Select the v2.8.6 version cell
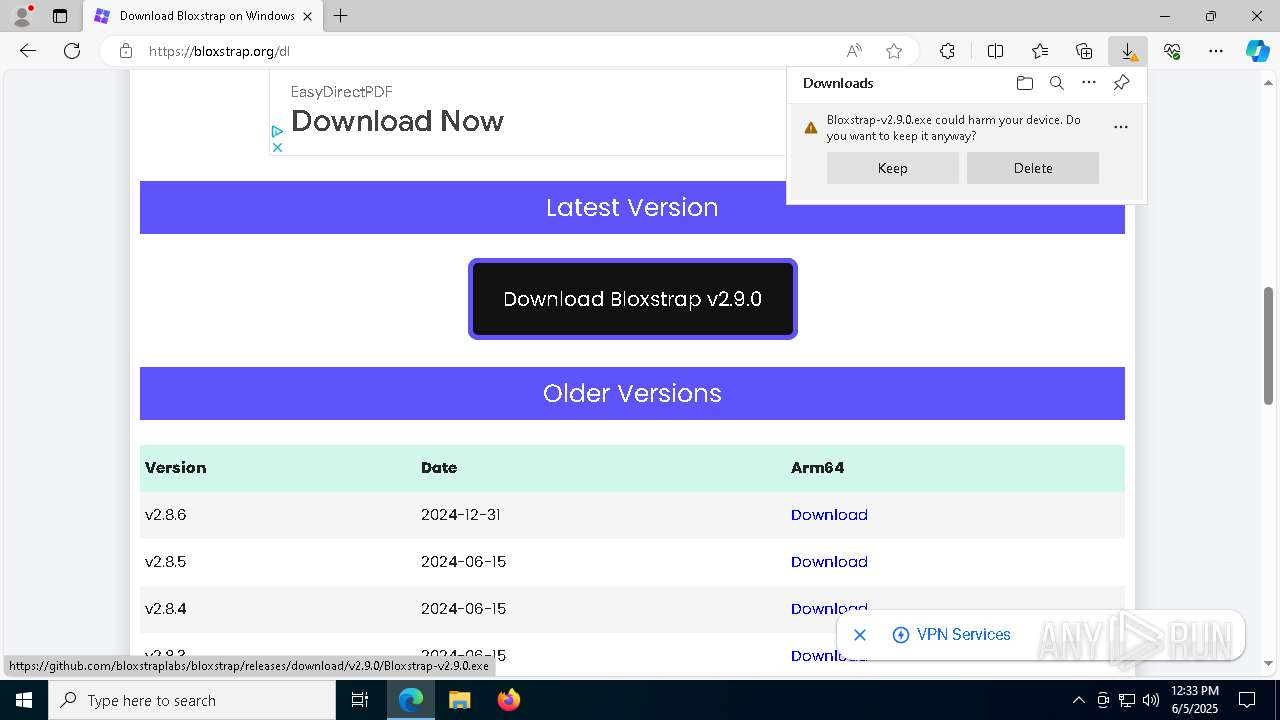Screen dimensions: 1280x720 [165, 515]
